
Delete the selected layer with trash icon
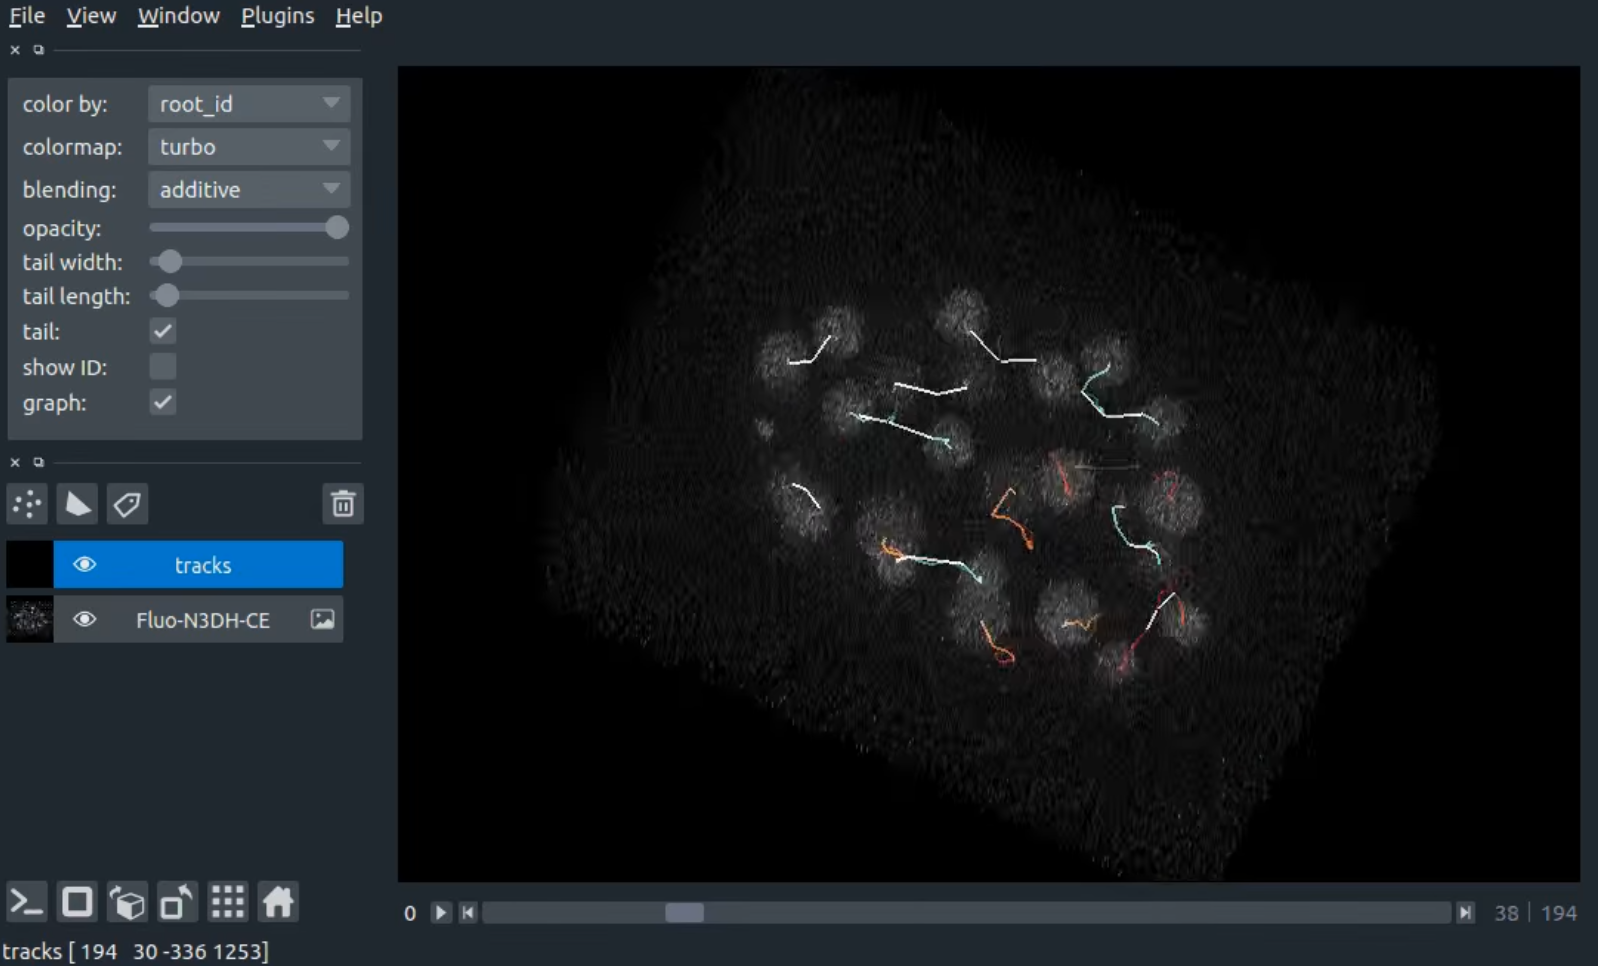pos(343,504)
